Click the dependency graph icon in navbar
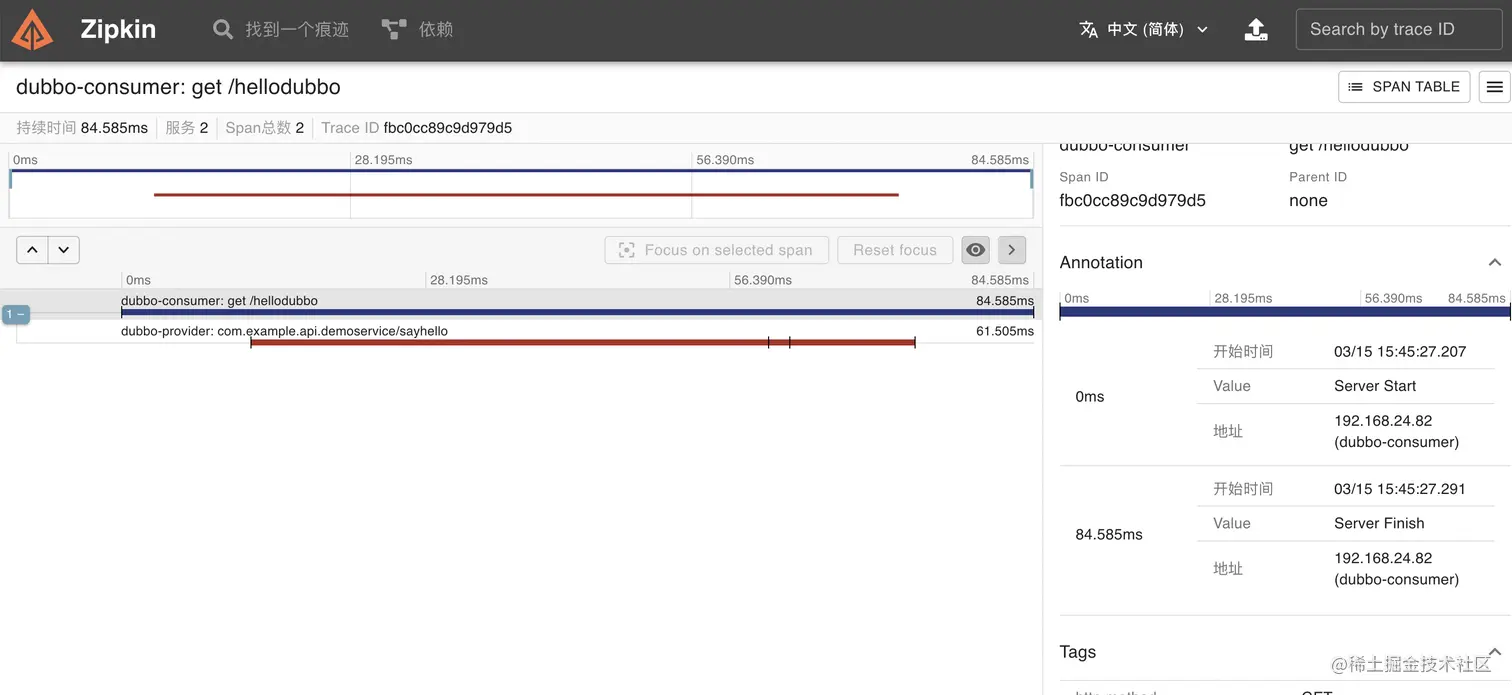The width and height of the screenshot is (1512, 695). click(394, 30)
